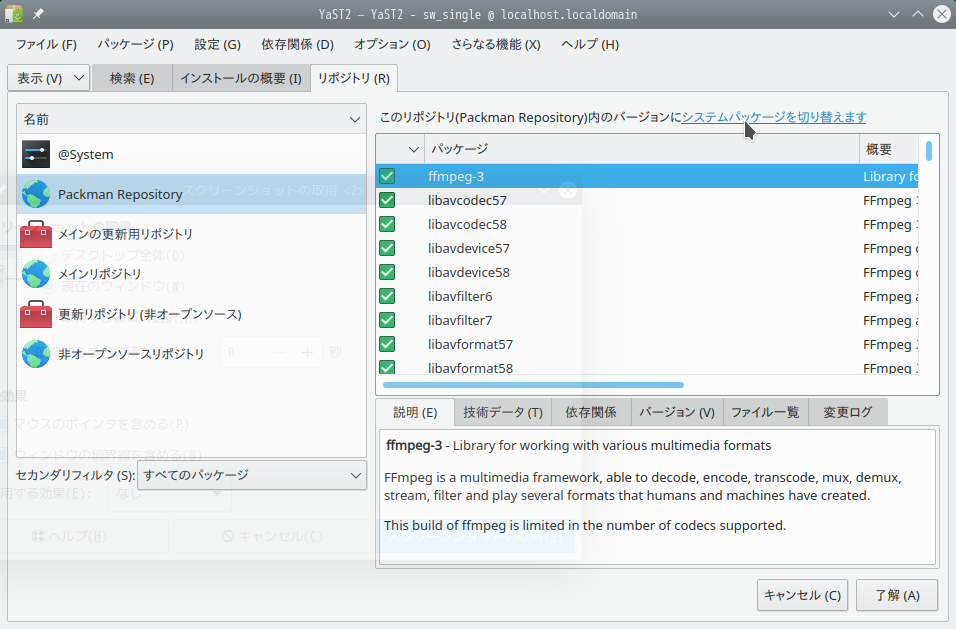Click the Packman Repository globe icon
This screenshot has width=956, height=629.
coord(36,194)
